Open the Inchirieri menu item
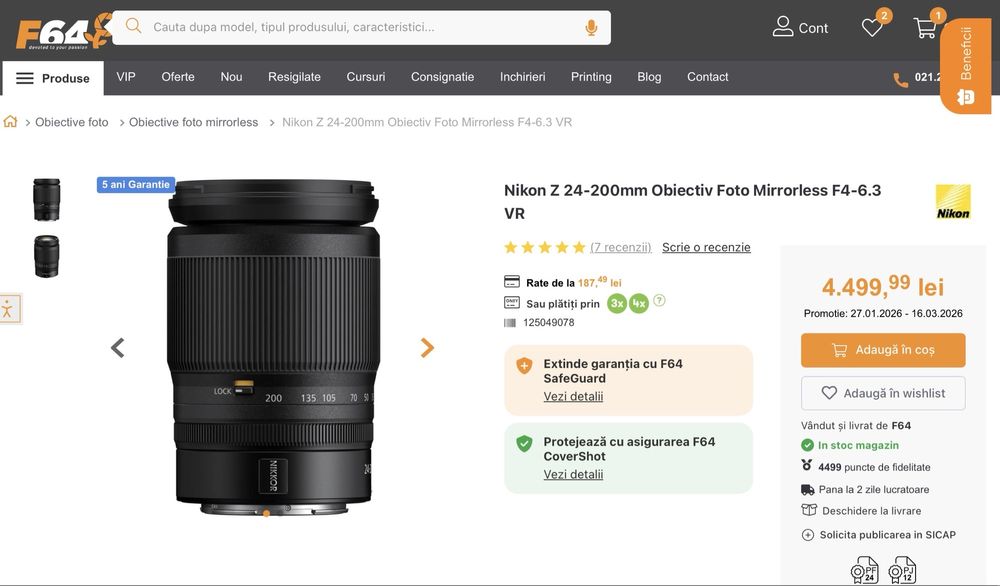 [522, 77]
